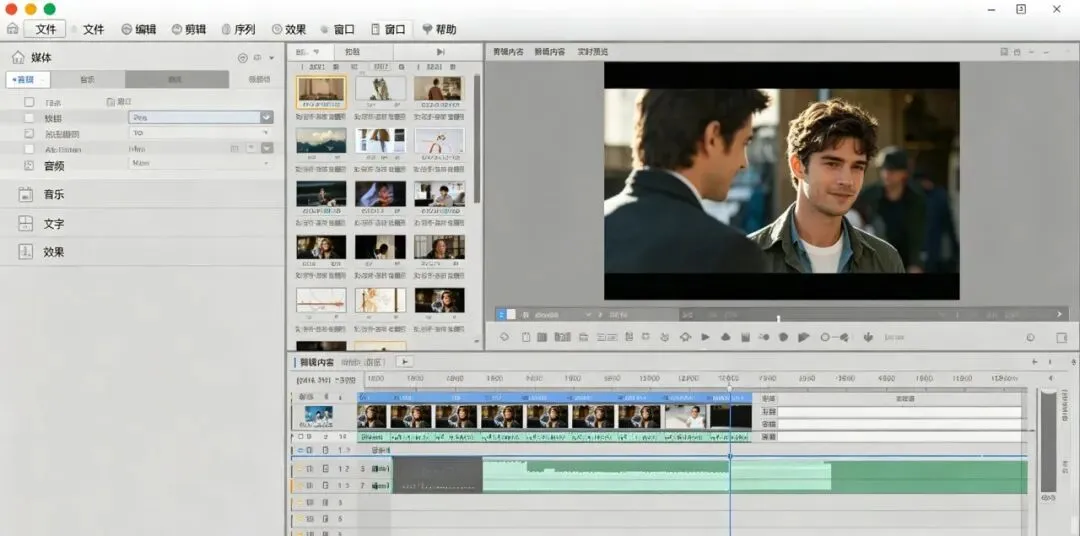Image resolution: width=1080 pixels, height=536 pixels.
Task: Tick the checkbox beside the Ato row
Action: coord(29,149)
